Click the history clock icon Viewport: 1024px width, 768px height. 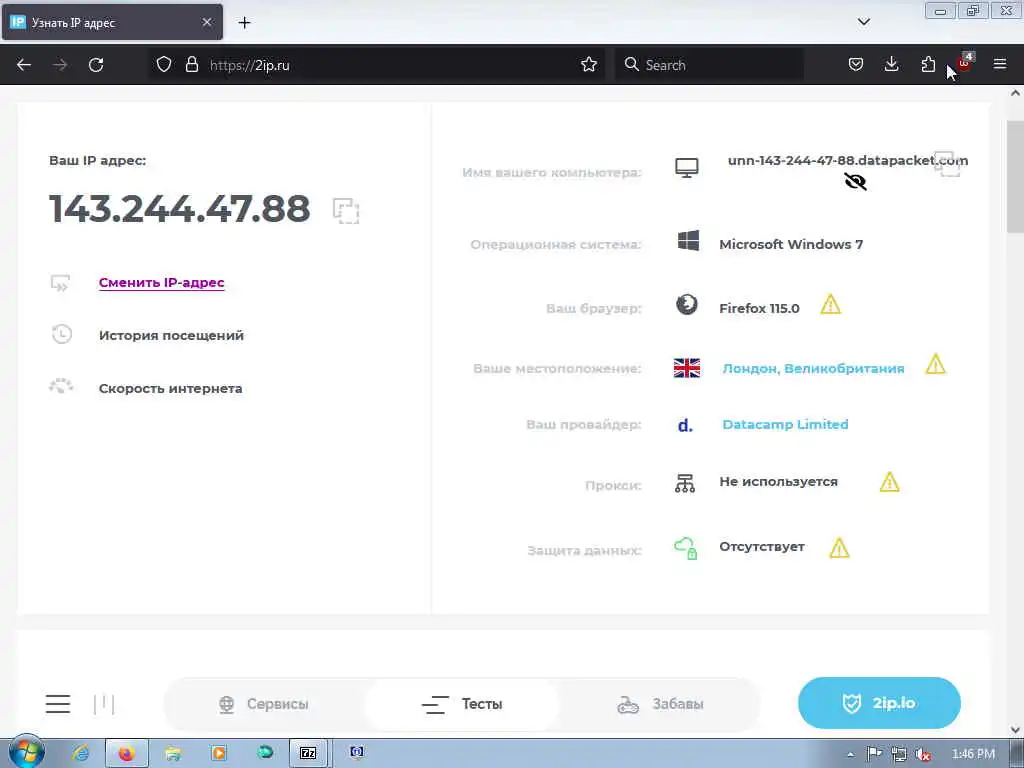tap(61, 334)
